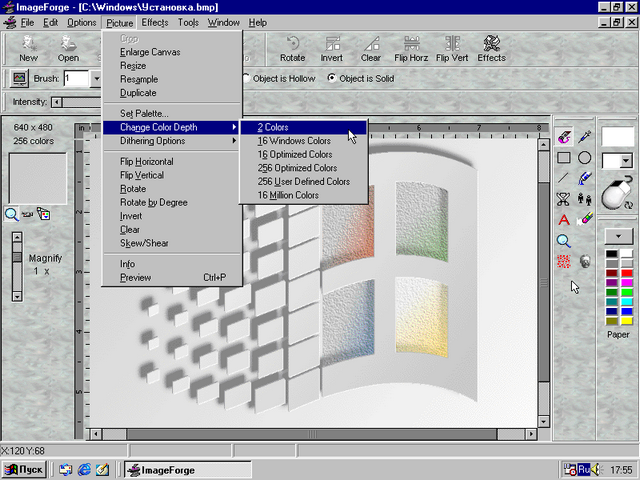Open the dropdown above the Paper palette

[x=618, y=236]
